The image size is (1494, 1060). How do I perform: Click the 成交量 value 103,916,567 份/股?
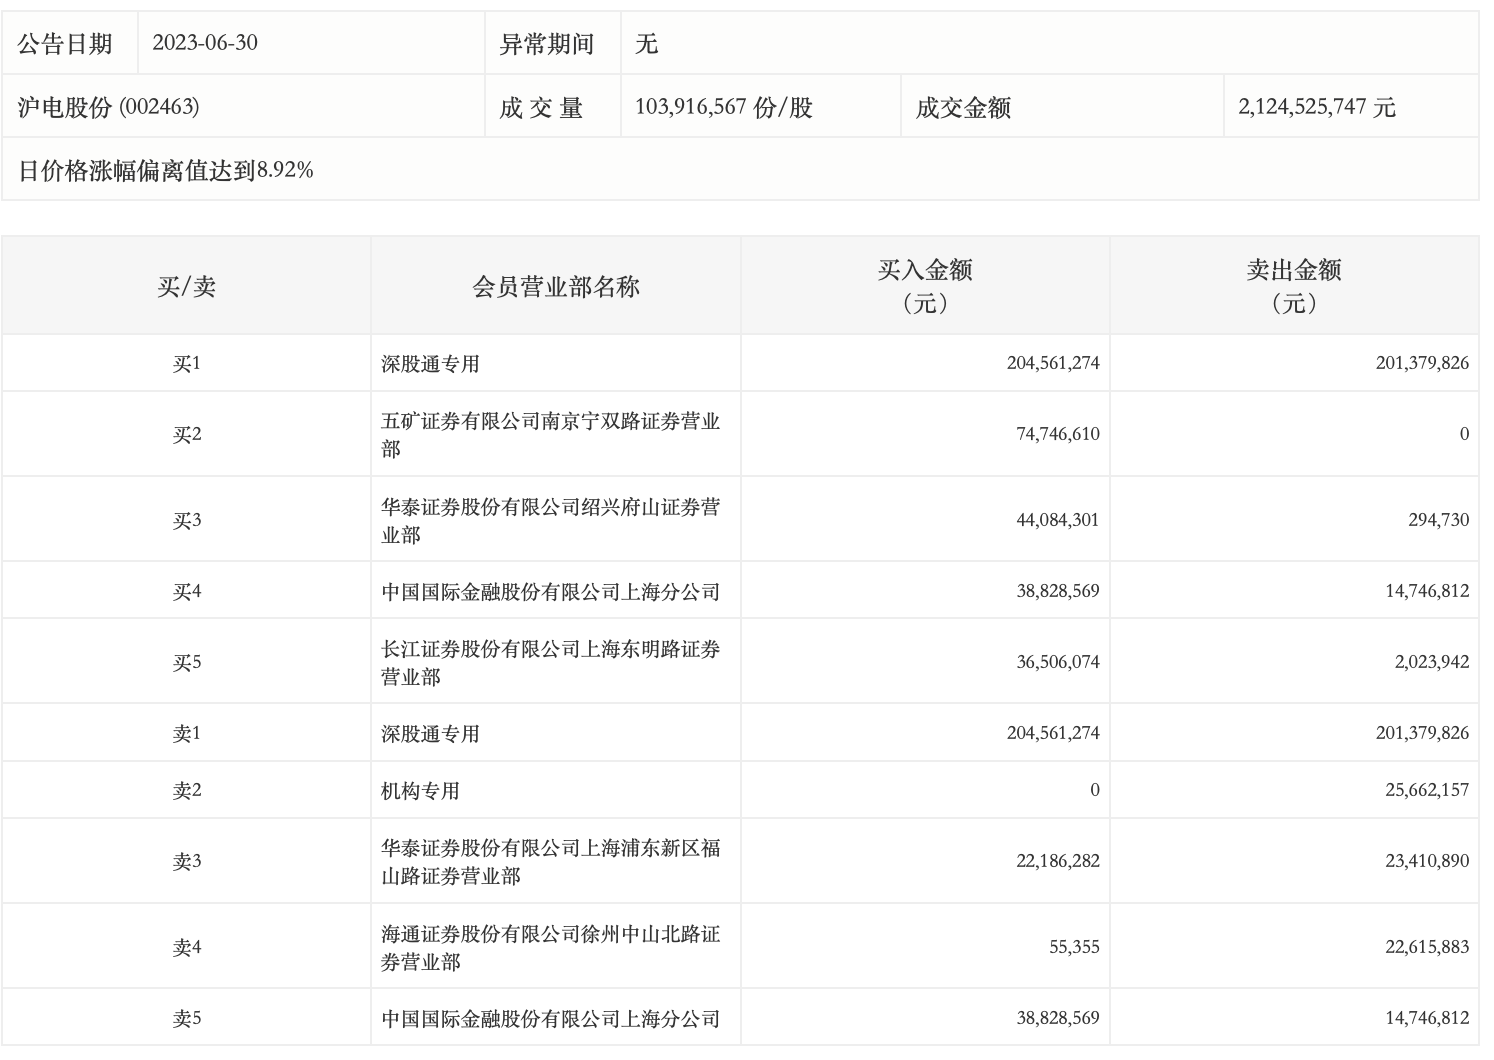[x=723, y=107]
